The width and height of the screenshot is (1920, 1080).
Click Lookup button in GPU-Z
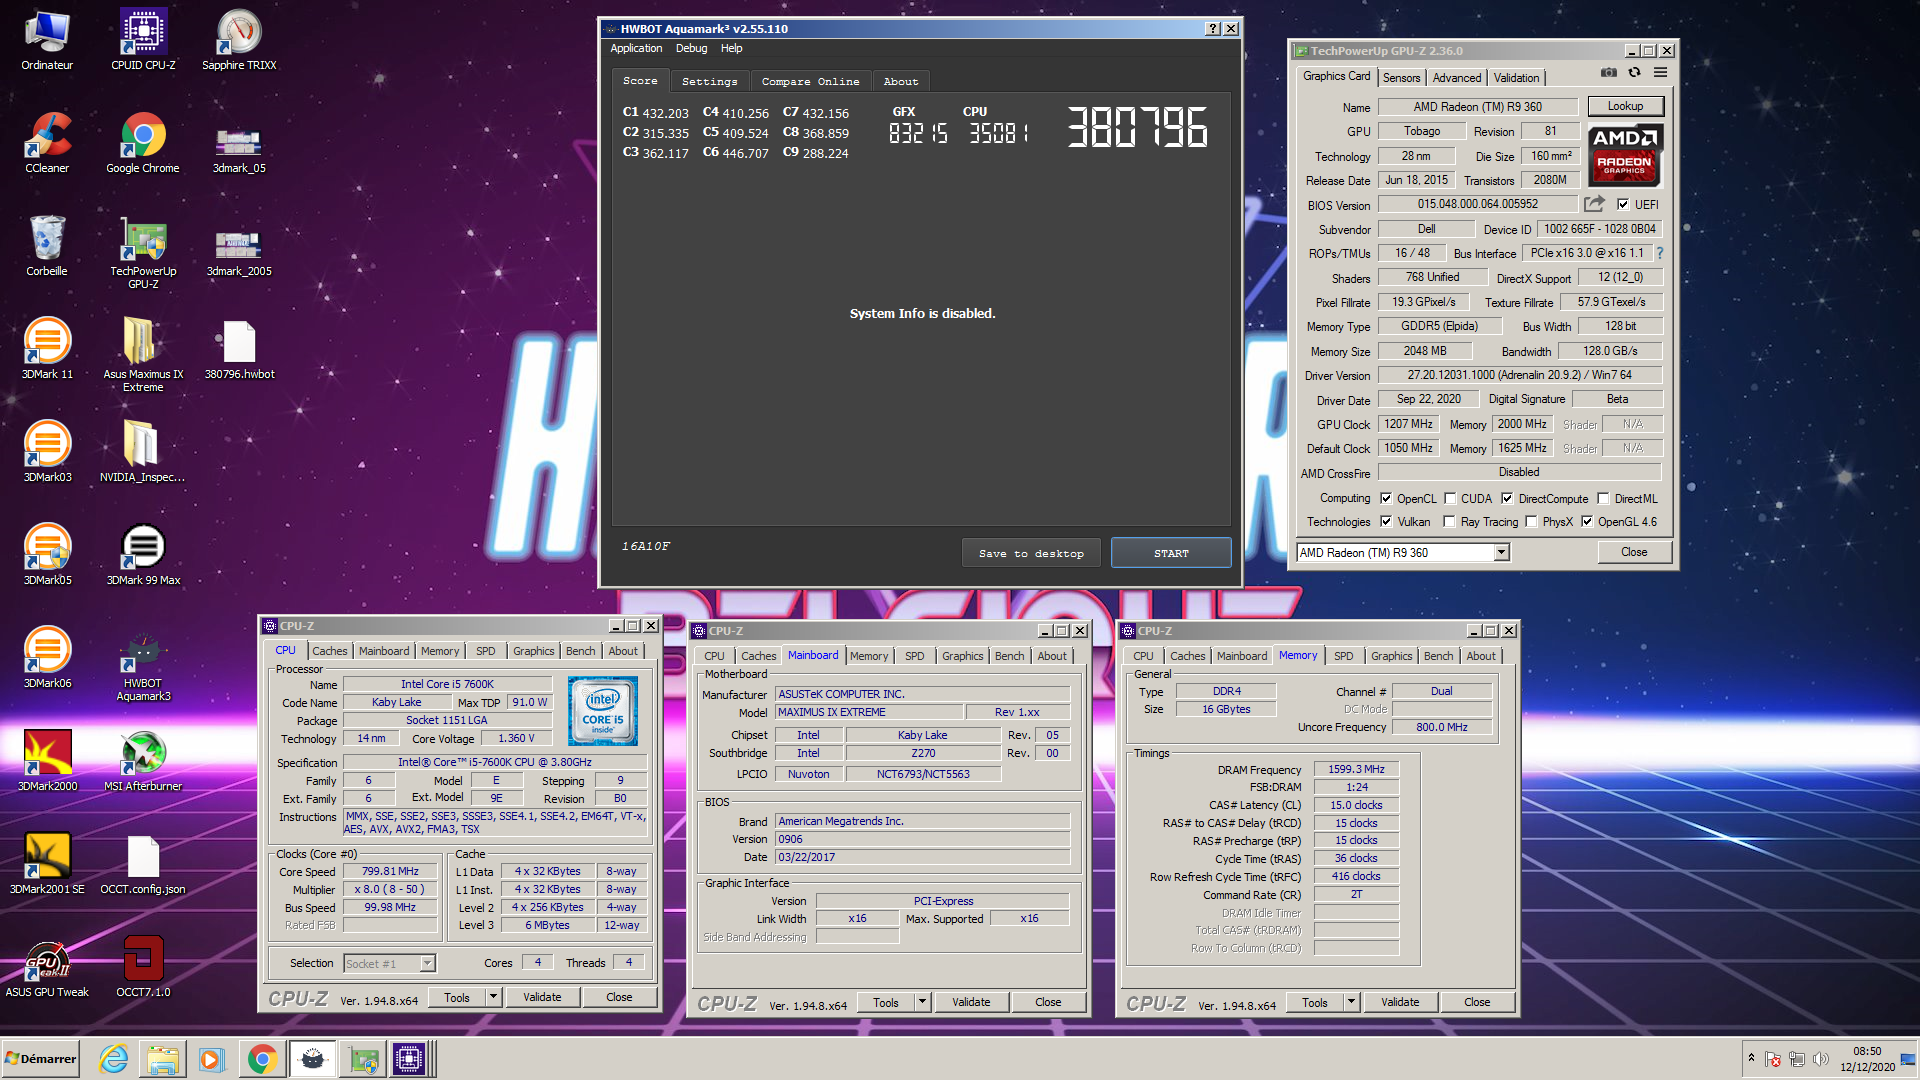(x=1625, y=106)
